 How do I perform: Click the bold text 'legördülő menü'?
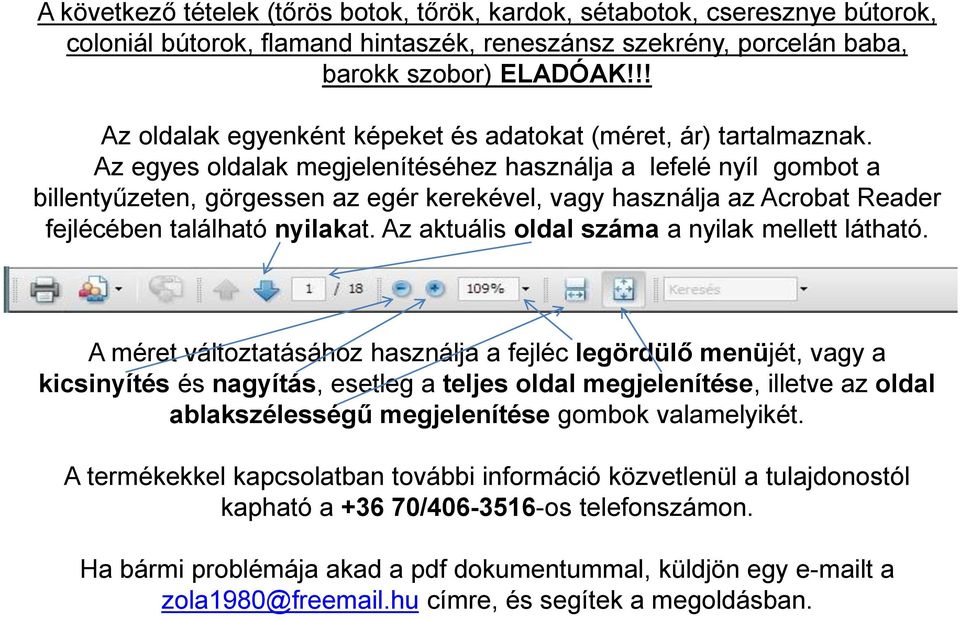click(672, 353)
